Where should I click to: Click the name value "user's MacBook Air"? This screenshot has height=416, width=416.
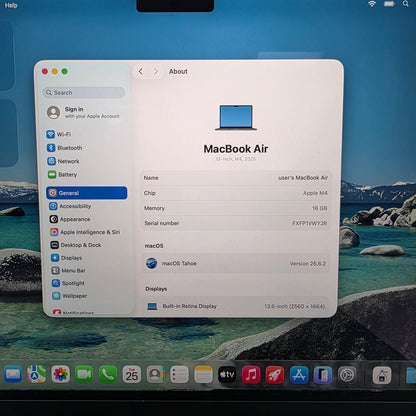(x=303, y=178)
